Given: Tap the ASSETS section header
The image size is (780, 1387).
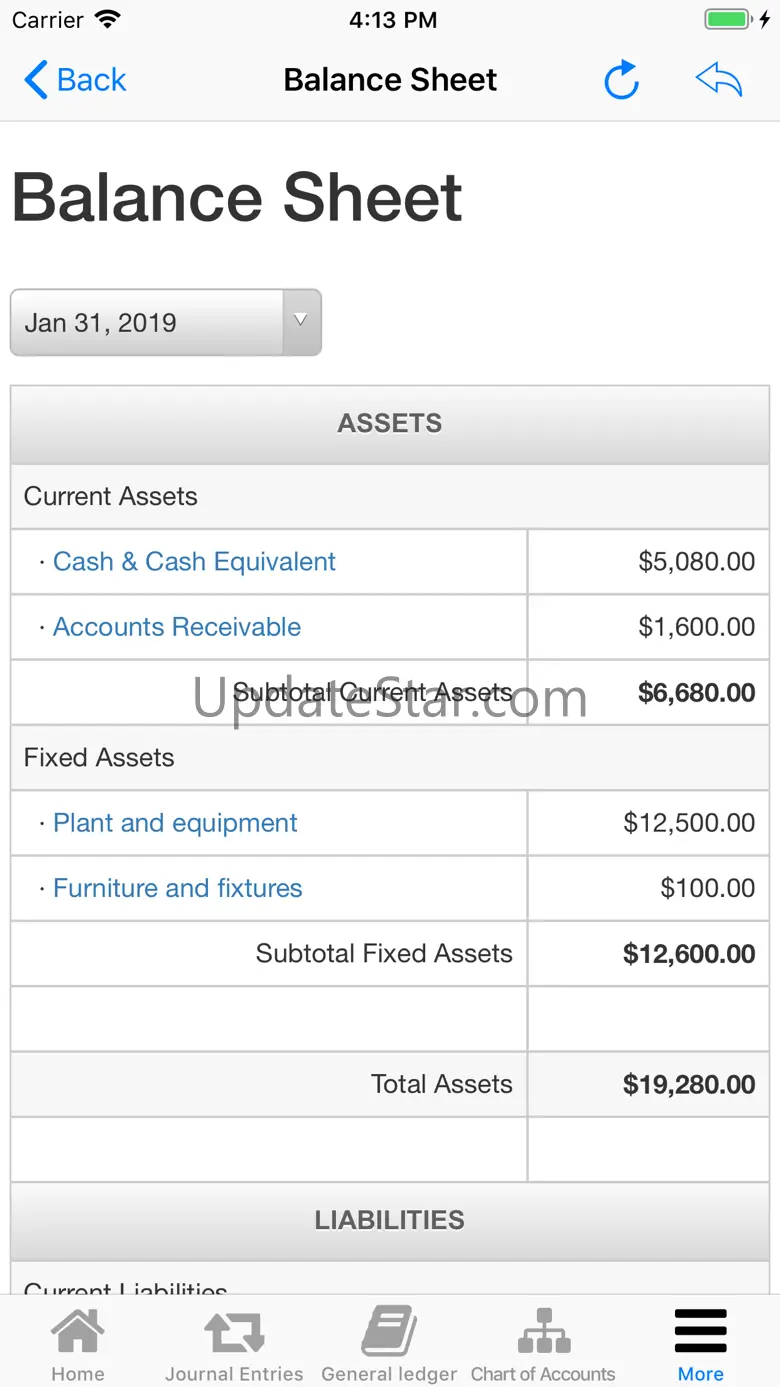Looking at the screenshot, I should (390, 424).
